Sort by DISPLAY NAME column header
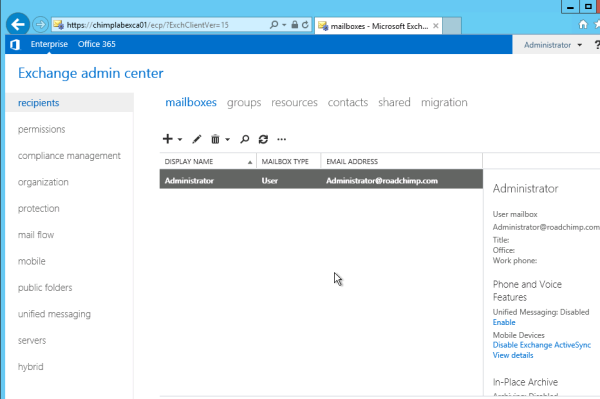The width and height of the screenshot is (600, 399). 208,161
